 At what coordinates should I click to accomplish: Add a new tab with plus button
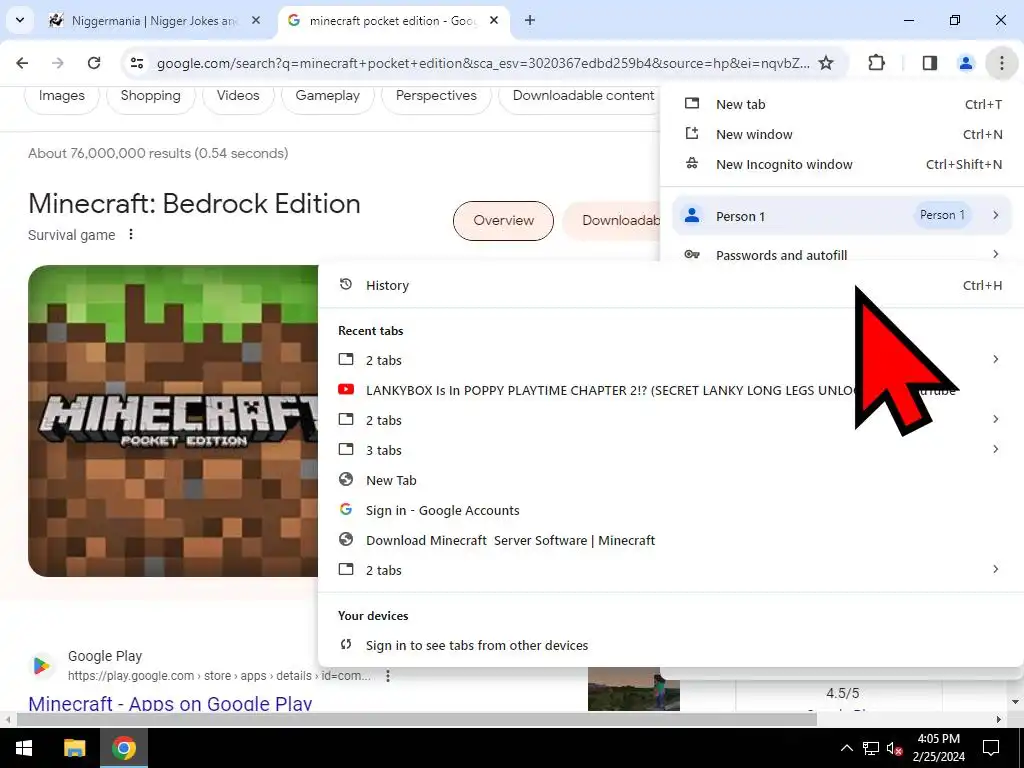click(530, 20)
